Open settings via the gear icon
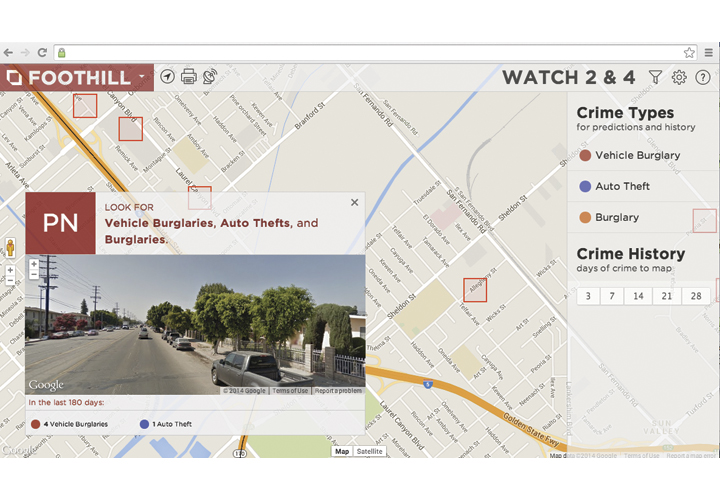This screenshot has width=720, height=500. (x=679, y=77)
